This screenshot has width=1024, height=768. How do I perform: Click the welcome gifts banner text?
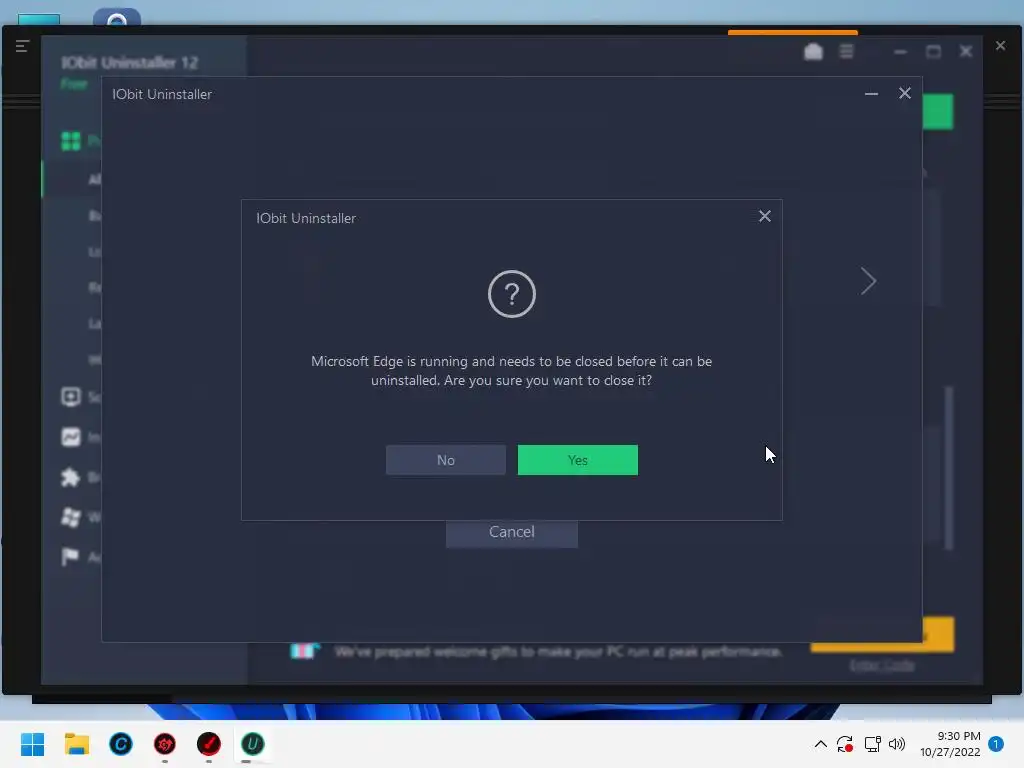coord(558,652)
